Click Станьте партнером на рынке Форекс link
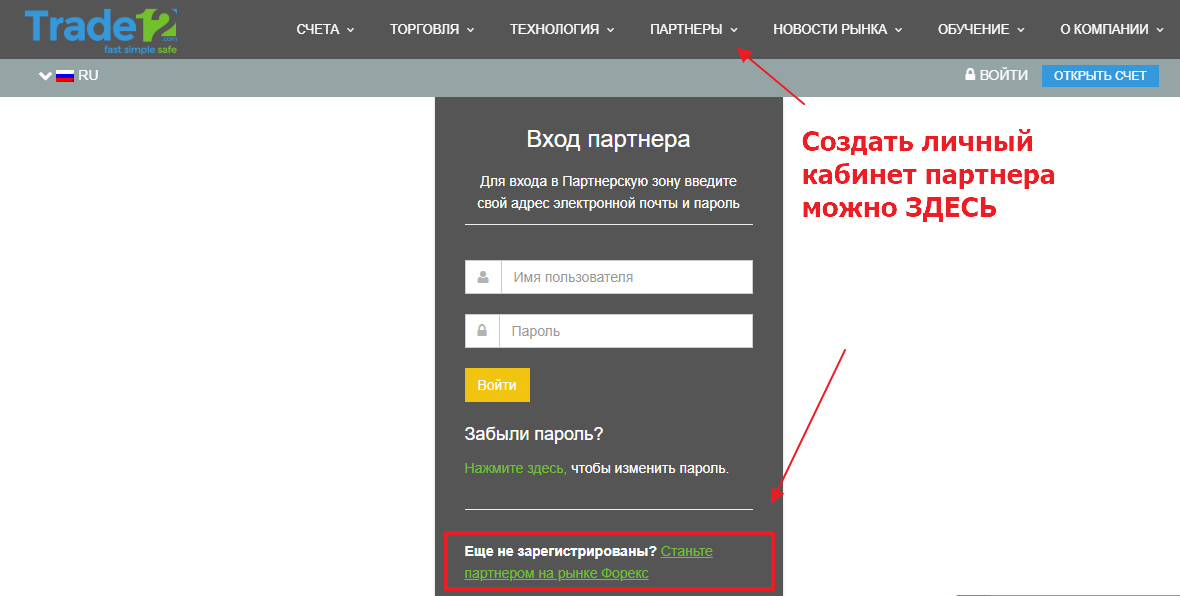This screenshot has height=596, width=1180. point(588,562)
